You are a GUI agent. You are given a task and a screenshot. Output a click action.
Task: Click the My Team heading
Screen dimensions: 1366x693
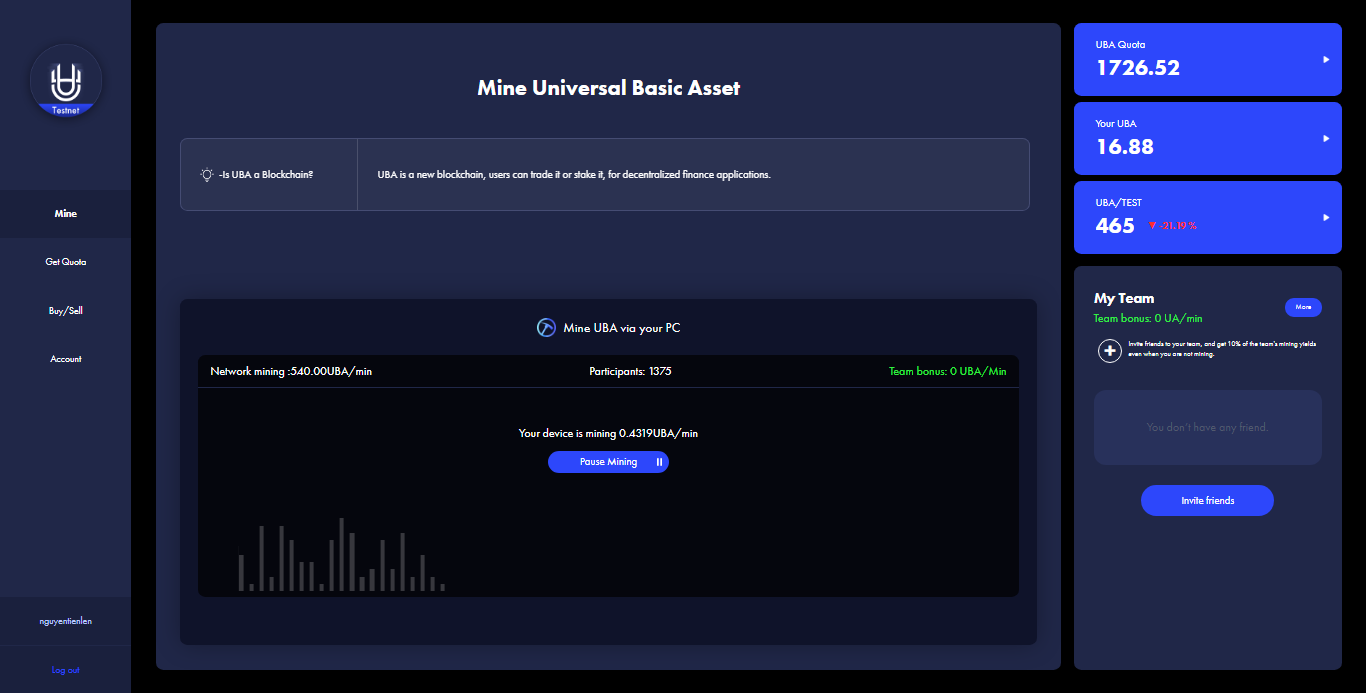[x=1124, y=298]
